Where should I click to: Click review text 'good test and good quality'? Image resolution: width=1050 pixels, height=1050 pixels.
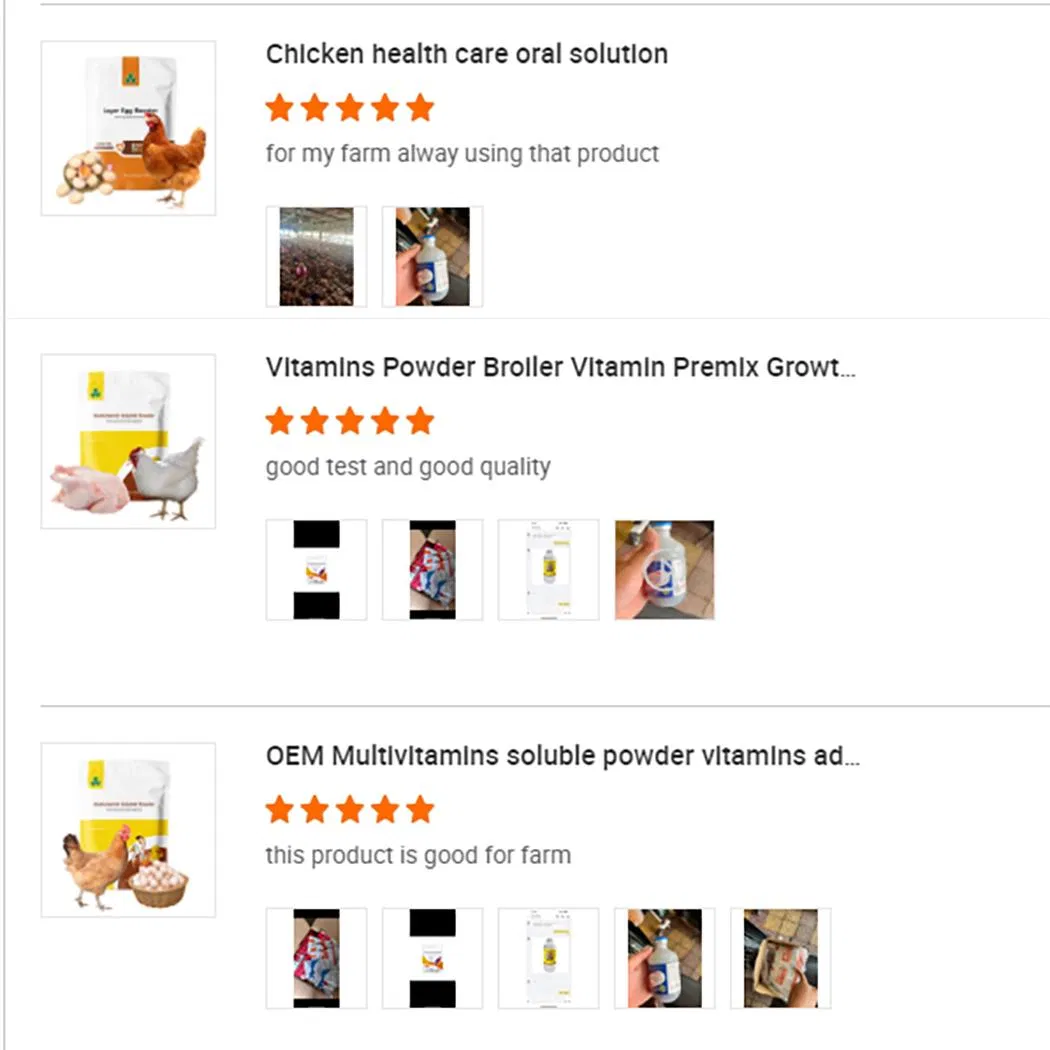tap(406, 466)
